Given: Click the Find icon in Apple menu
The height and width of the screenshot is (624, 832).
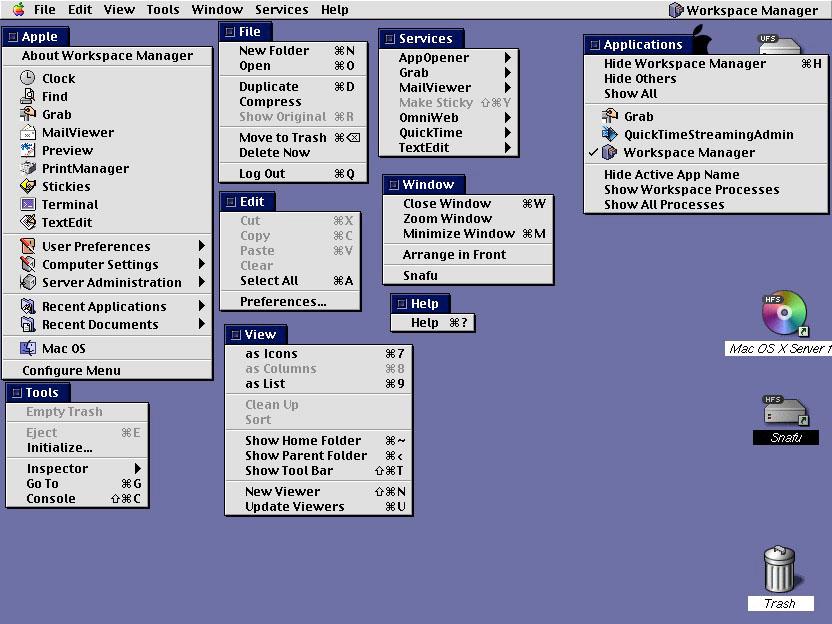Looking at the screenshot, I should 28,96.
